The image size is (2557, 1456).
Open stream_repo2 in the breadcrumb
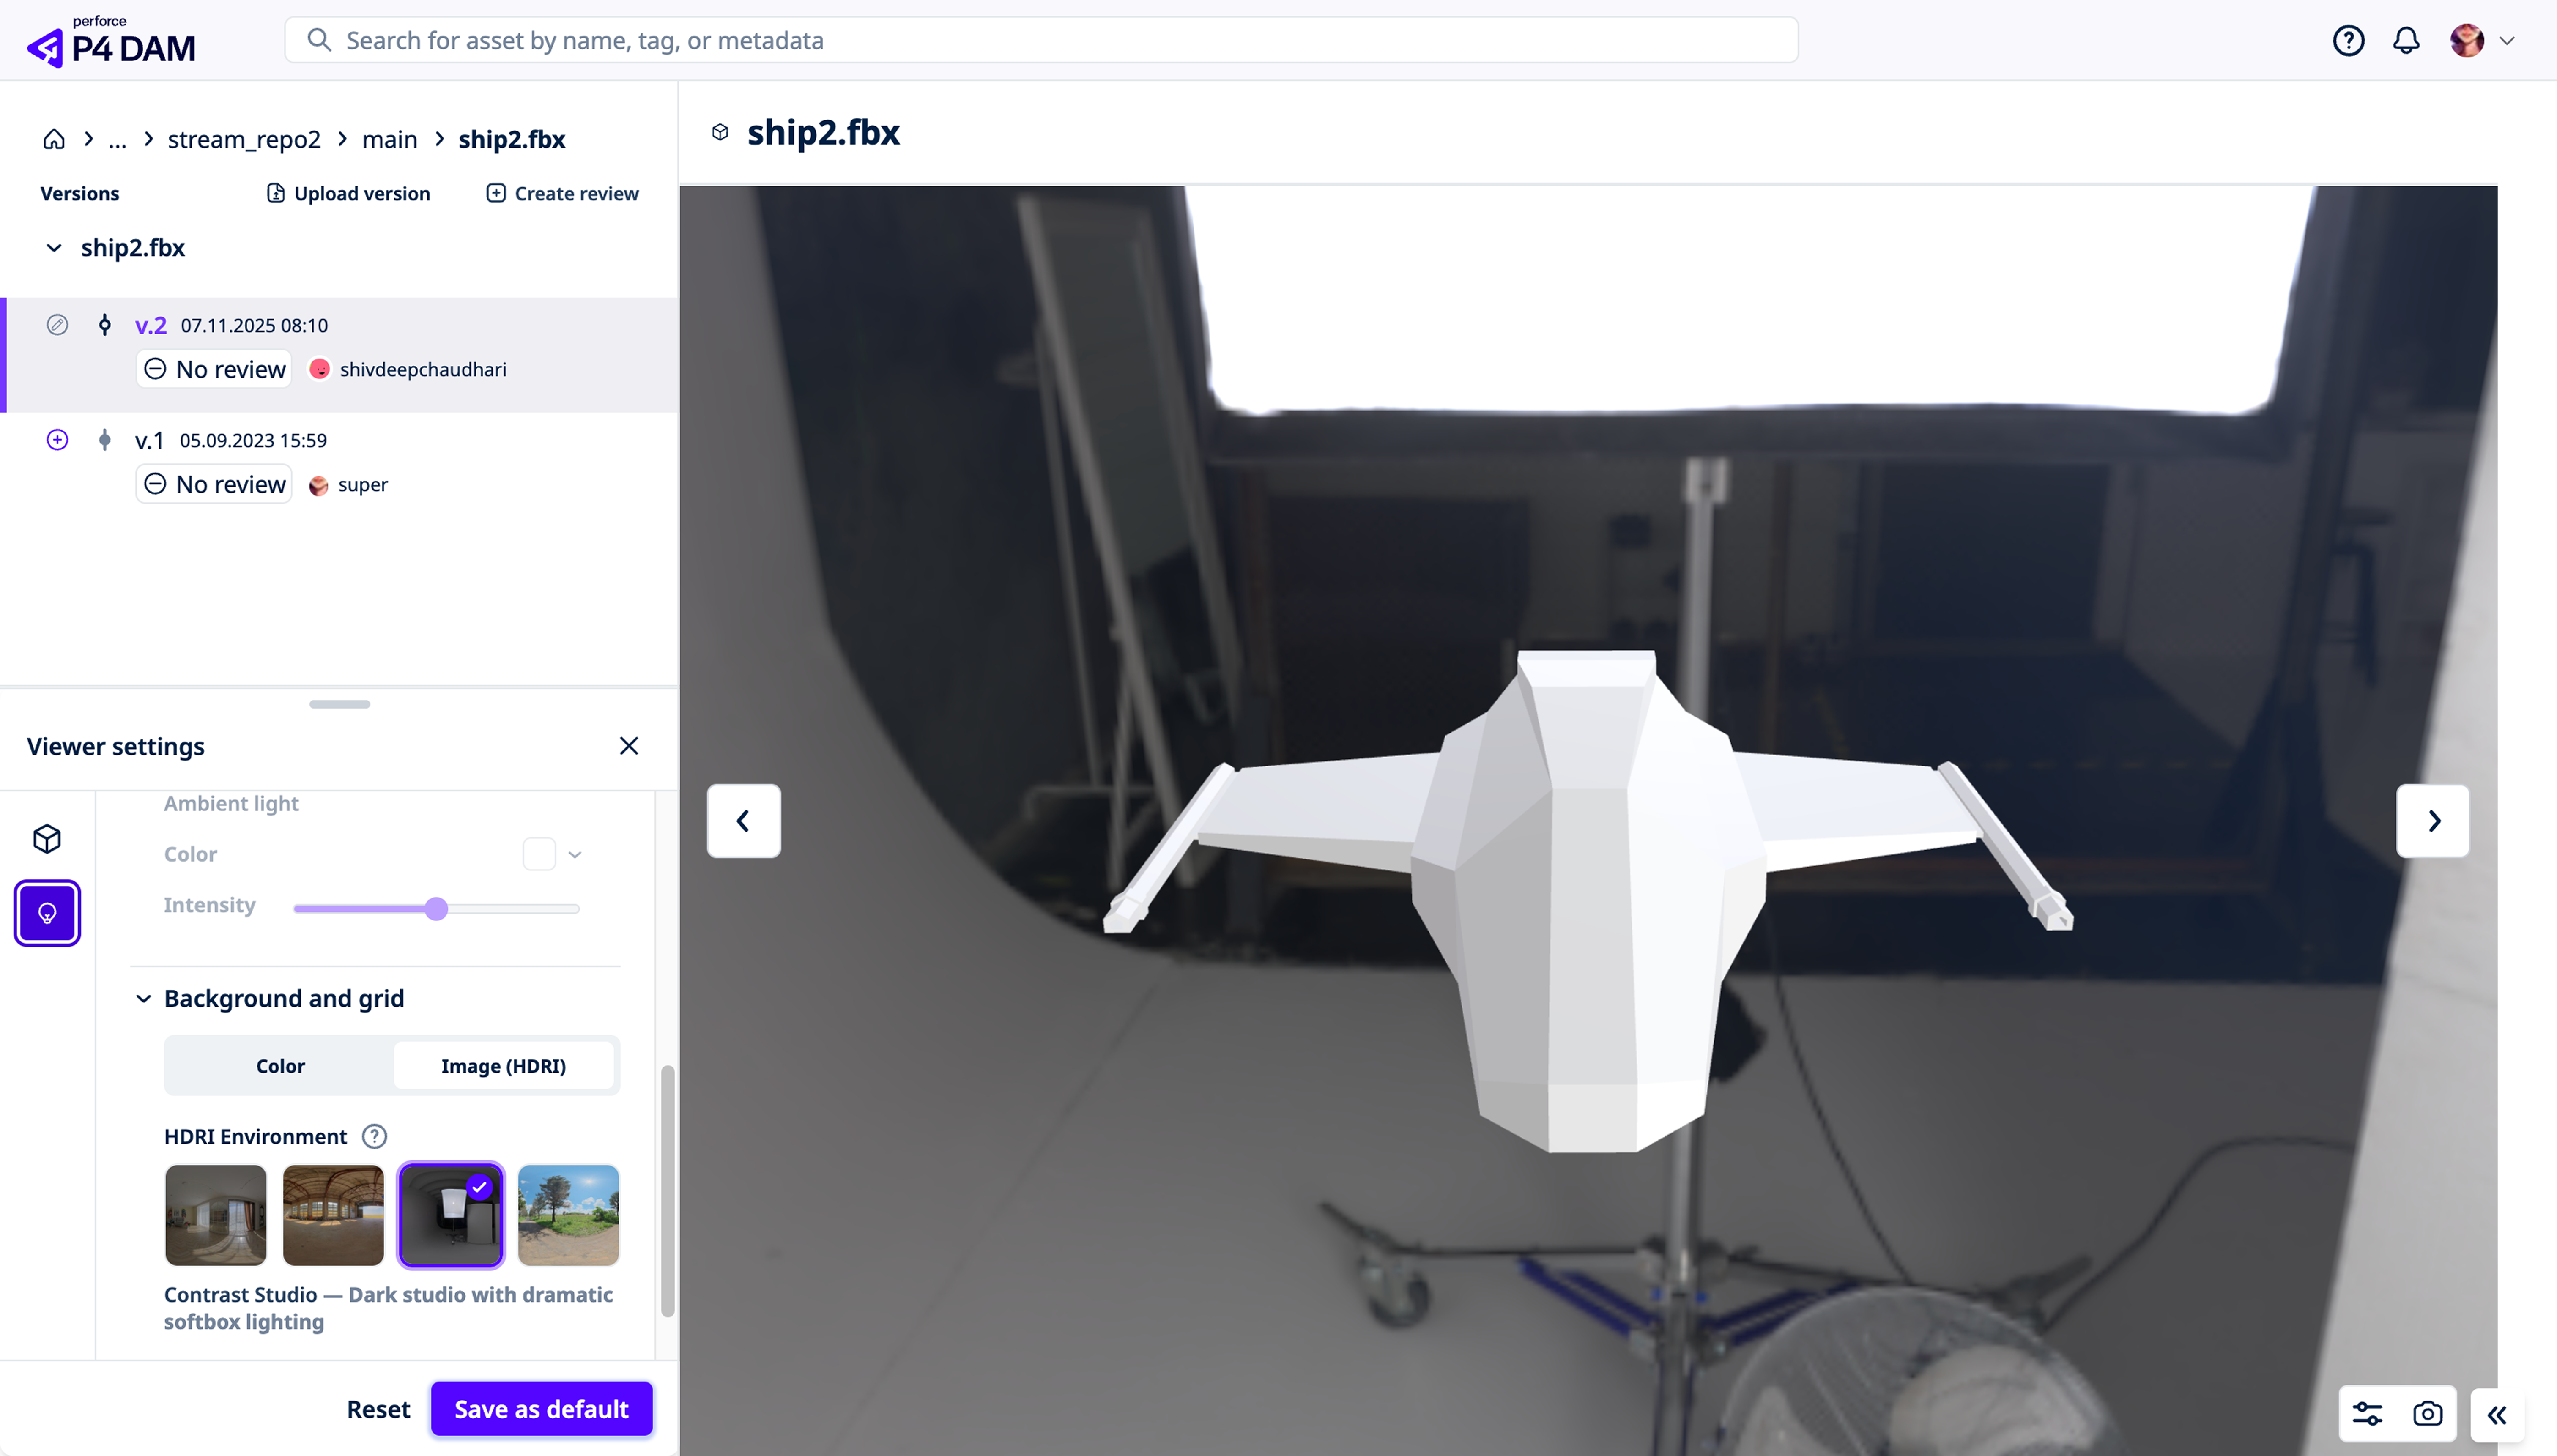[244, 139]
